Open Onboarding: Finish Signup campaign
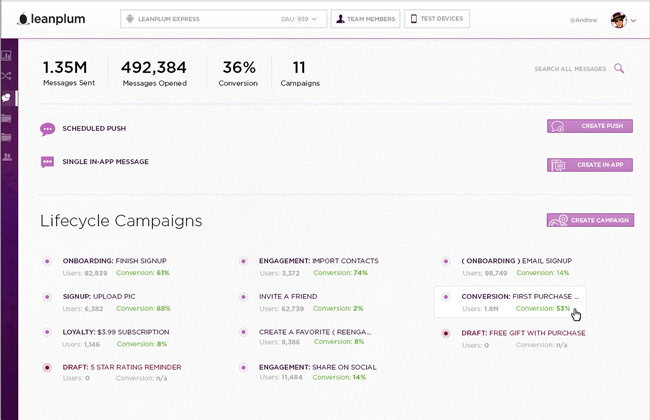The height and width of the screenshot is (420, 650). tap(114, 261)
